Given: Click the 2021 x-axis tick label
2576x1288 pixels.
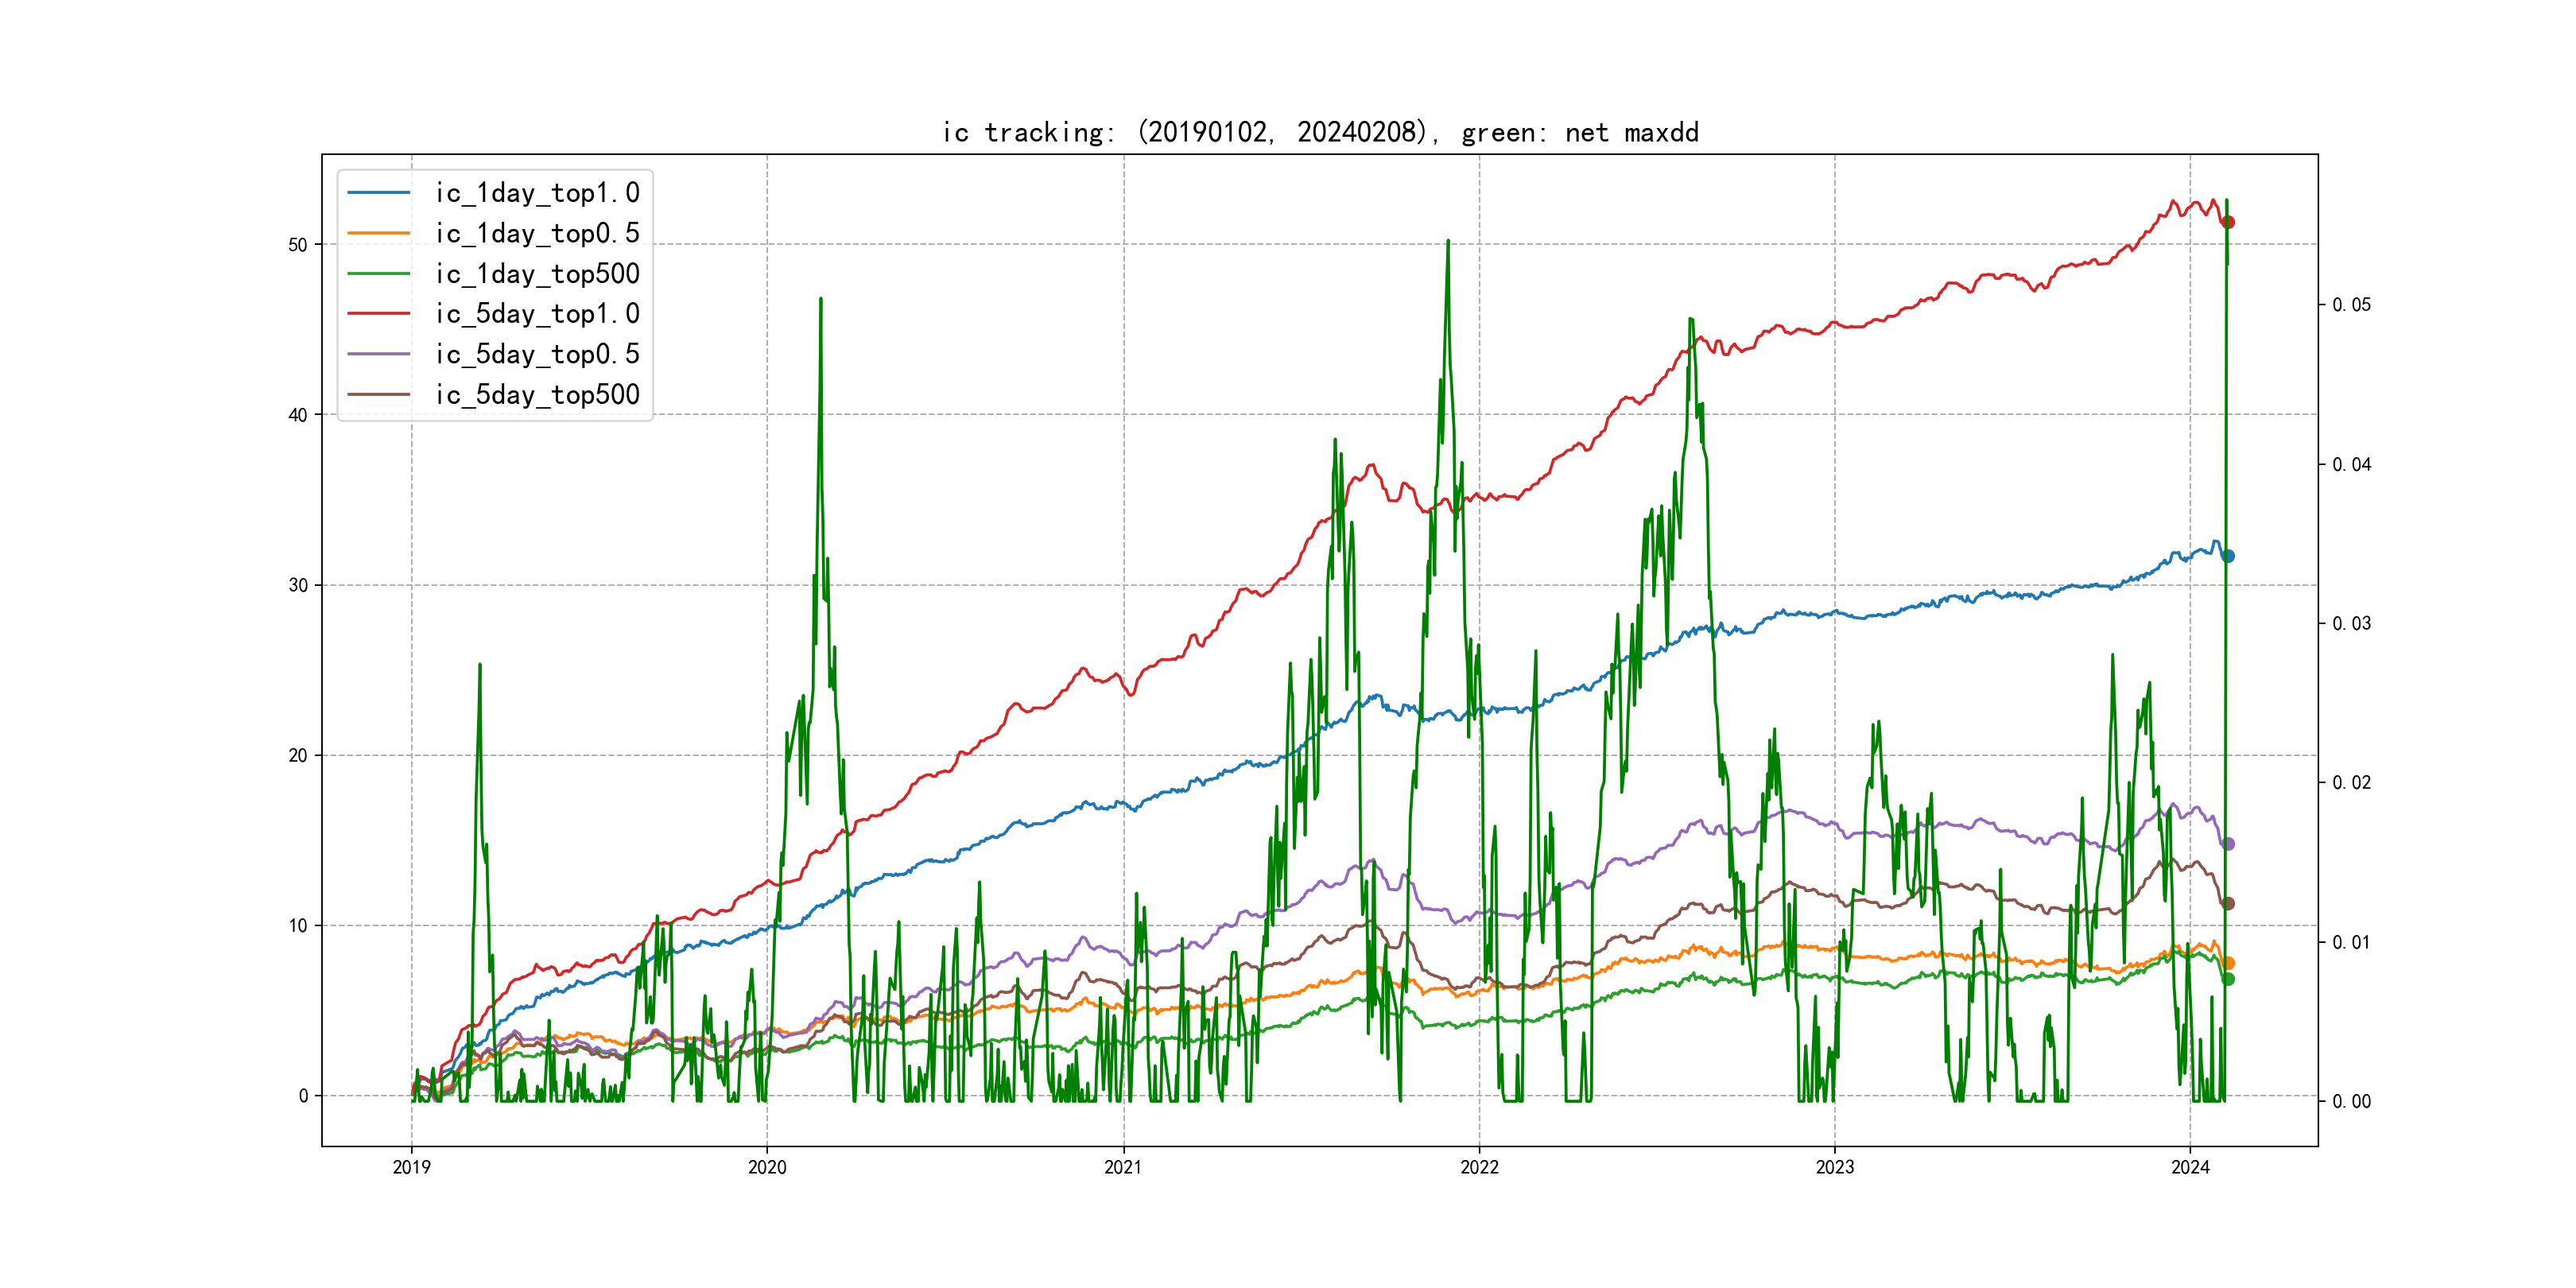Looking at the screenshot, I should pos(1123,1167).
